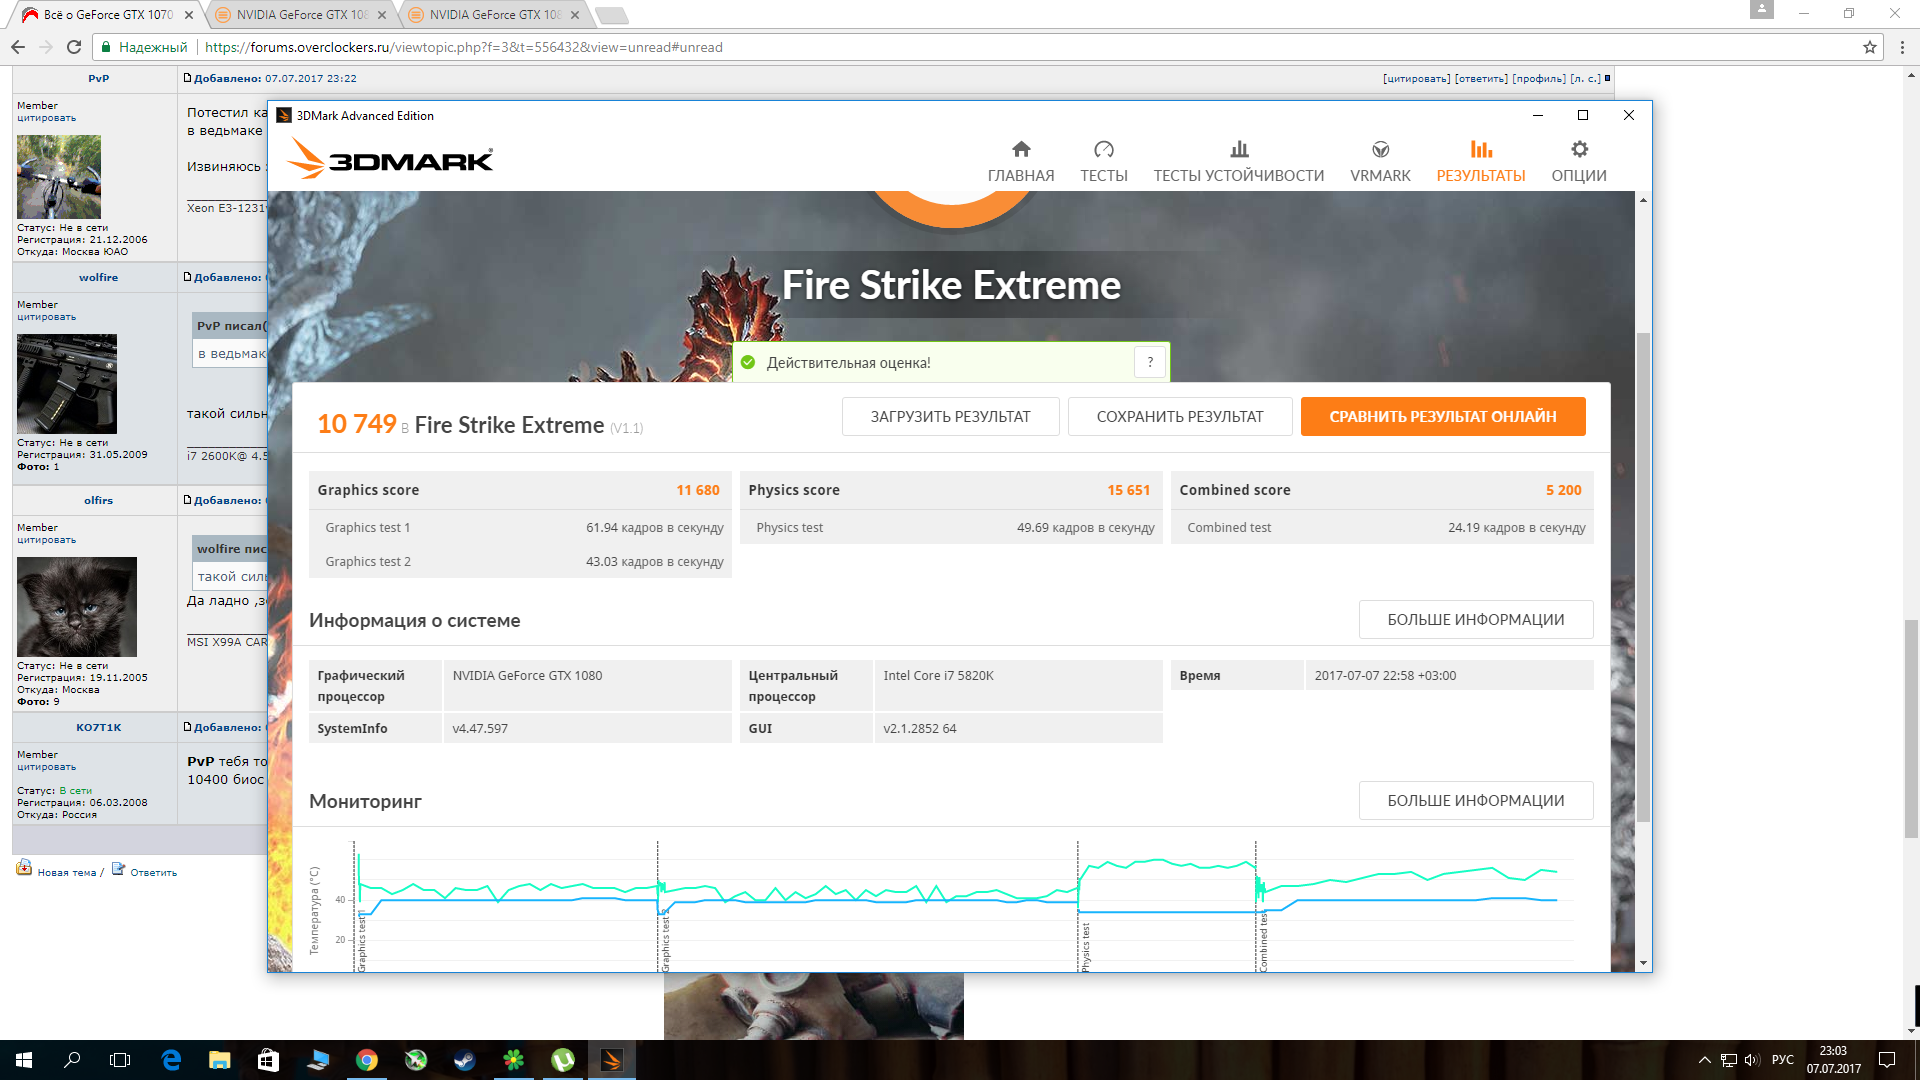
Task: Click the 3DMark logo
Action: point(391,159)
